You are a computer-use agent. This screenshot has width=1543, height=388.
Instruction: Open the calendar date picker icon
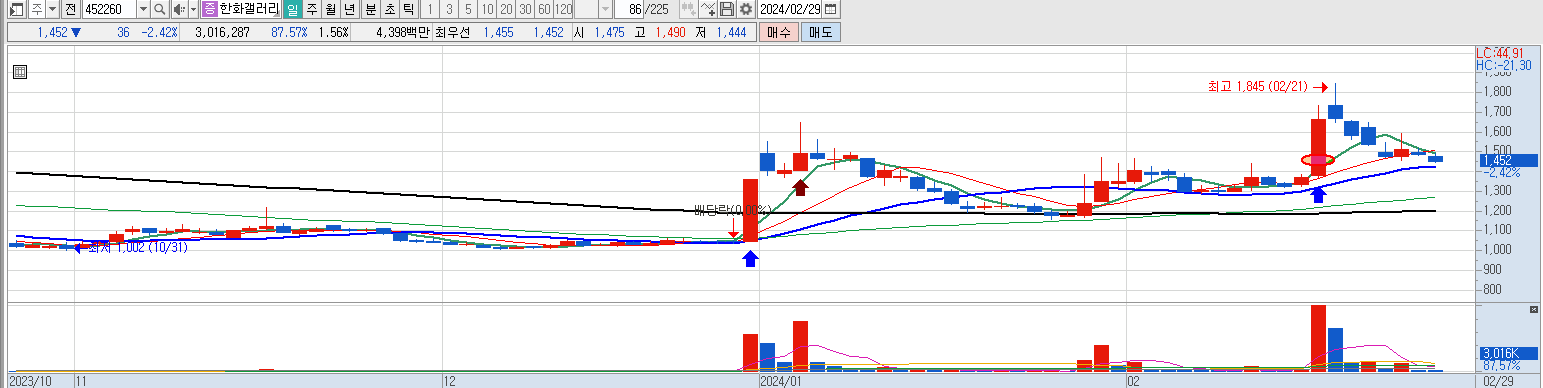(831, 9)
